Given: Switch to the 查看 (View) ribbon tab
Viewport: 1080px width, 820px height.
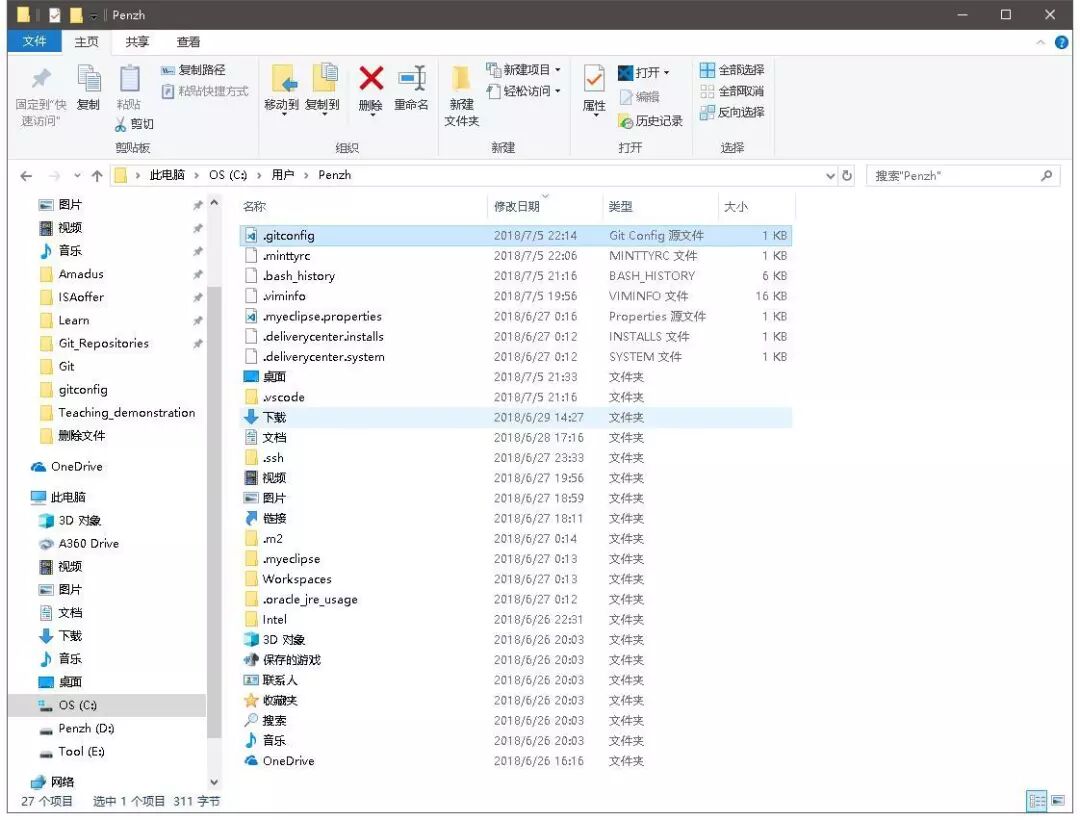Looking at the screenshot, I should pos(186,41).
